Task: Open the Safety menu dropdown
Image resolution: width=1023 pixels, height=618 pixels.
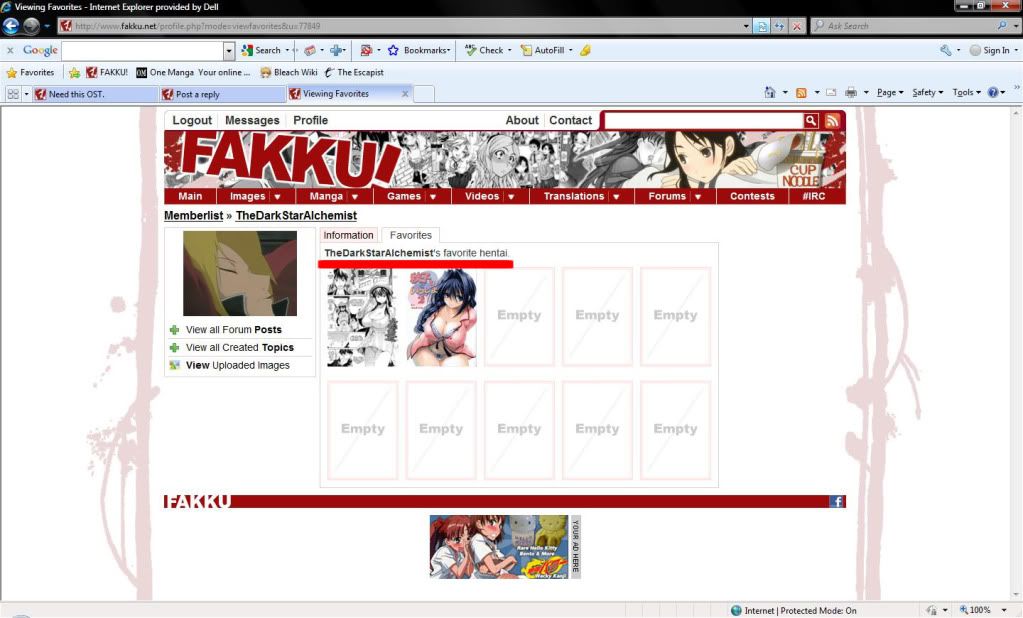Action: tap(928, 93)
